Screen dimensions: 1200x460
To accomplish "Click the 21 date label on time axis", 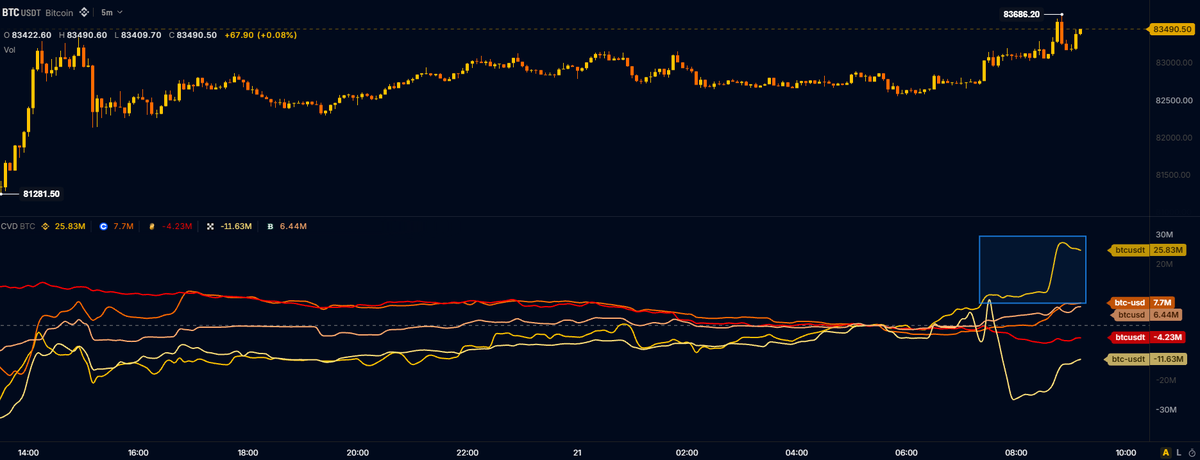I will click(x=577, y=453).
